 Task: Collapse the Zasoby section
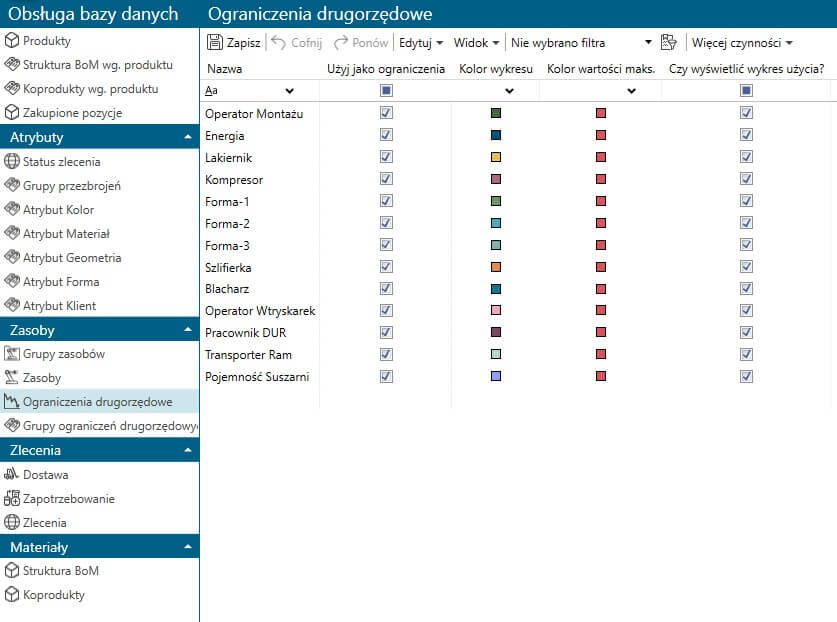point(188,330)
